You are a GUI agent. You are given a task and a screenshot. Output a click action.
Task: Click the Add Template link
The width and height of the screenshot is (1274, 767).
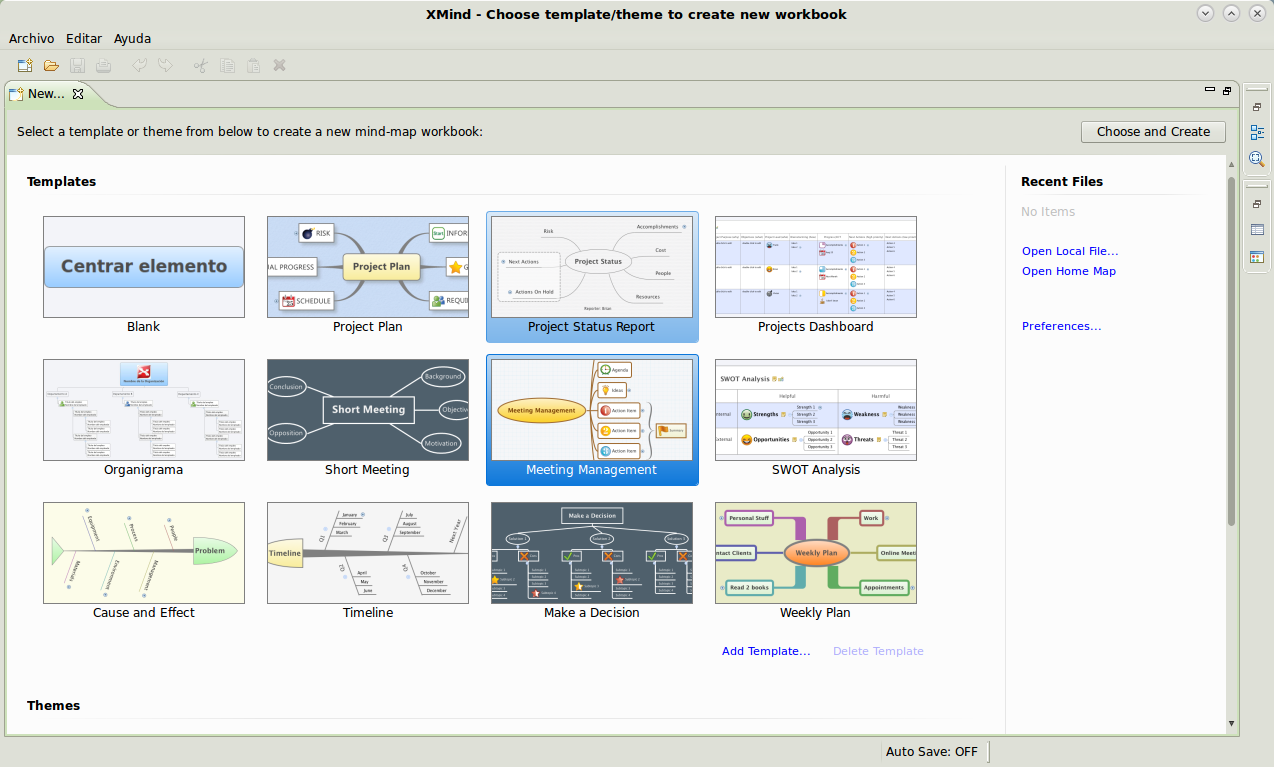(765, 650)
